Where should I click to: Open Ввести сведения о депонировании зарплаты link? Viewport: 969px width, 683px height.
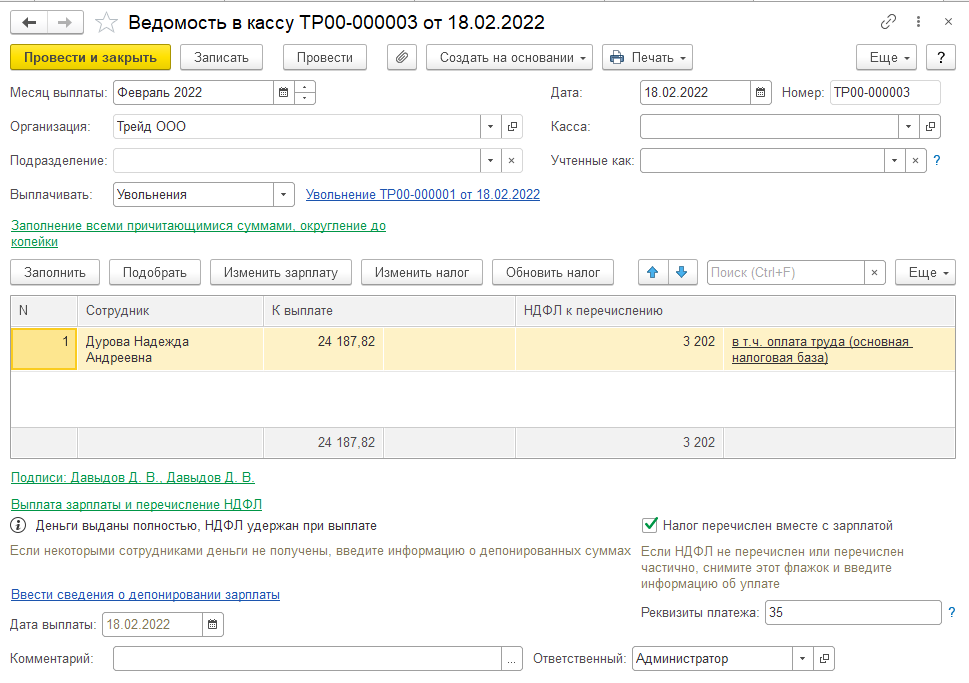(145, 595)
